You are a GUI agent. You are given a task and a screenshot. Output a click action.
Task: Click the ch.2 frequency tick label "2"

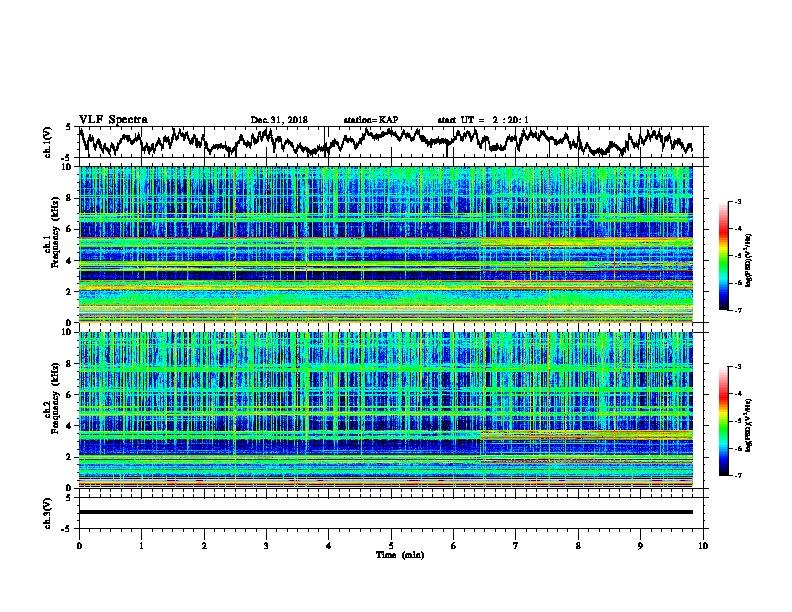(x=70, y=457)
